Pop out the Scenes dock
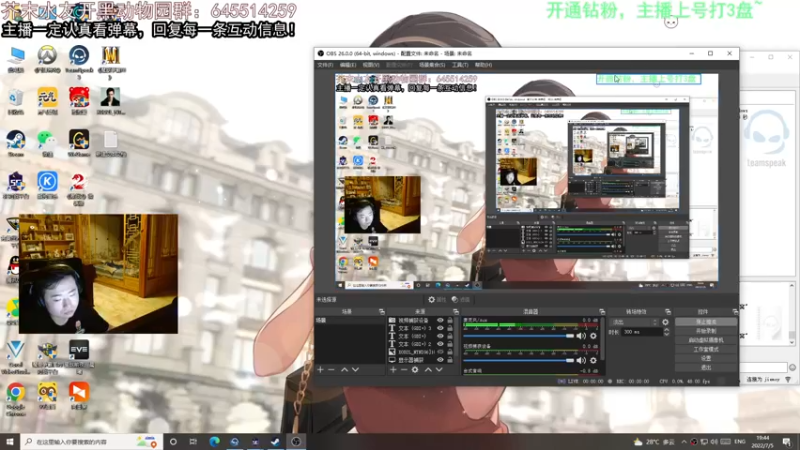The height and width of the screenshot is (450, 800). [x=382, y=311]
